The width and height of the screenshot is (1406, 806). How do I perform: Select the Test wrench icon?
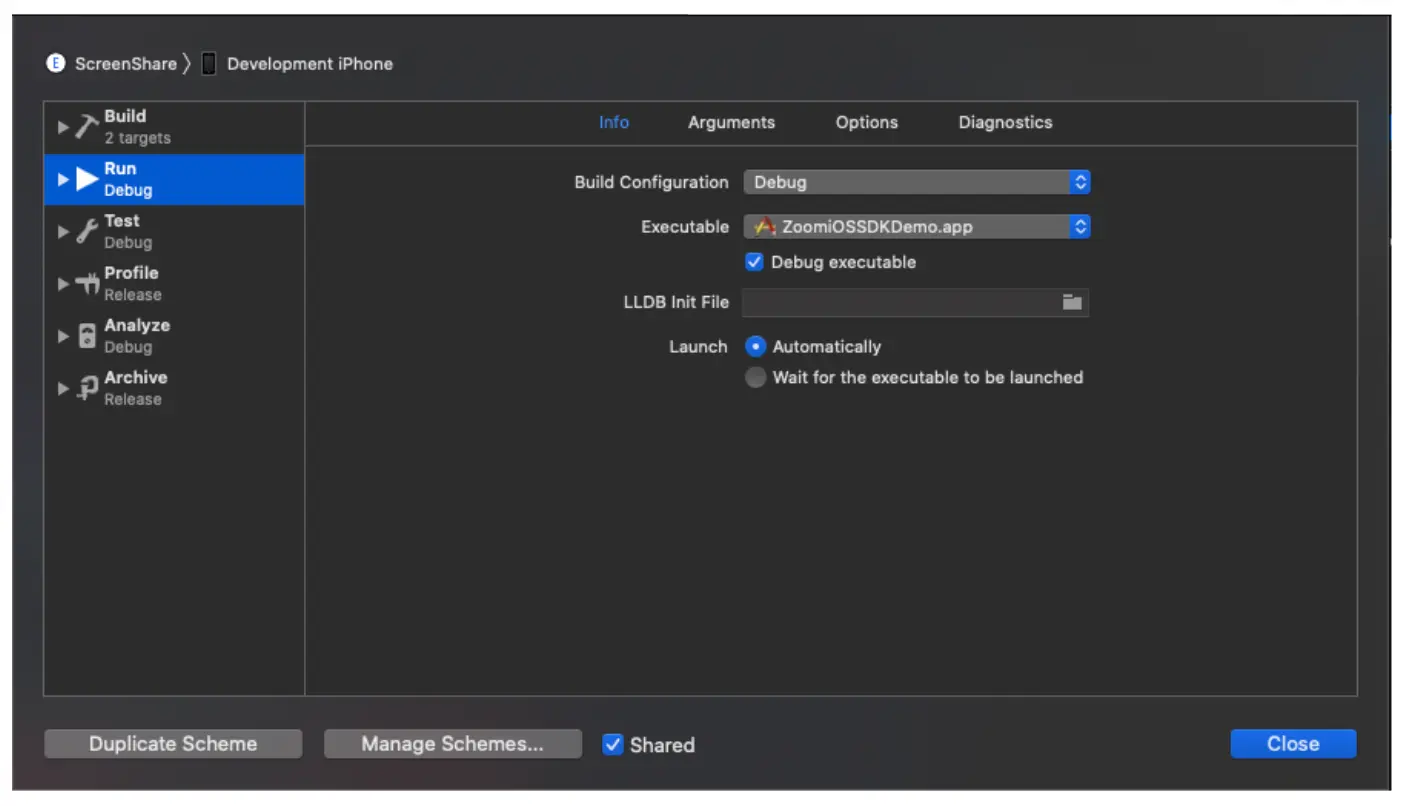coord(85,230)
